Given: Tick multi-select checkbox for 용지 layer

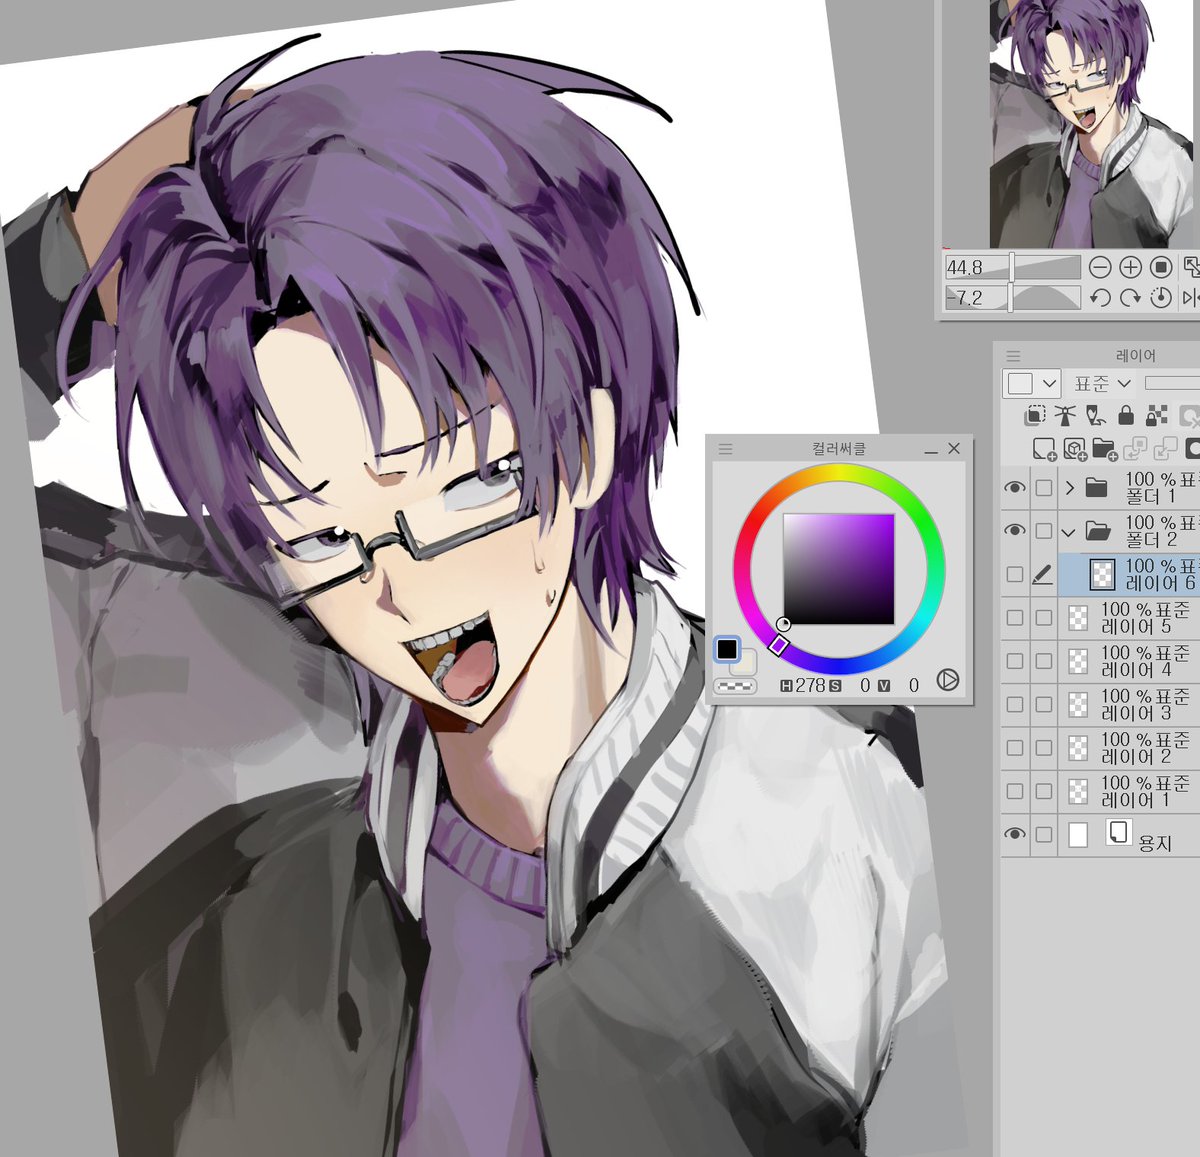Looking at the screenshot, I should (x=1044, y=834).
